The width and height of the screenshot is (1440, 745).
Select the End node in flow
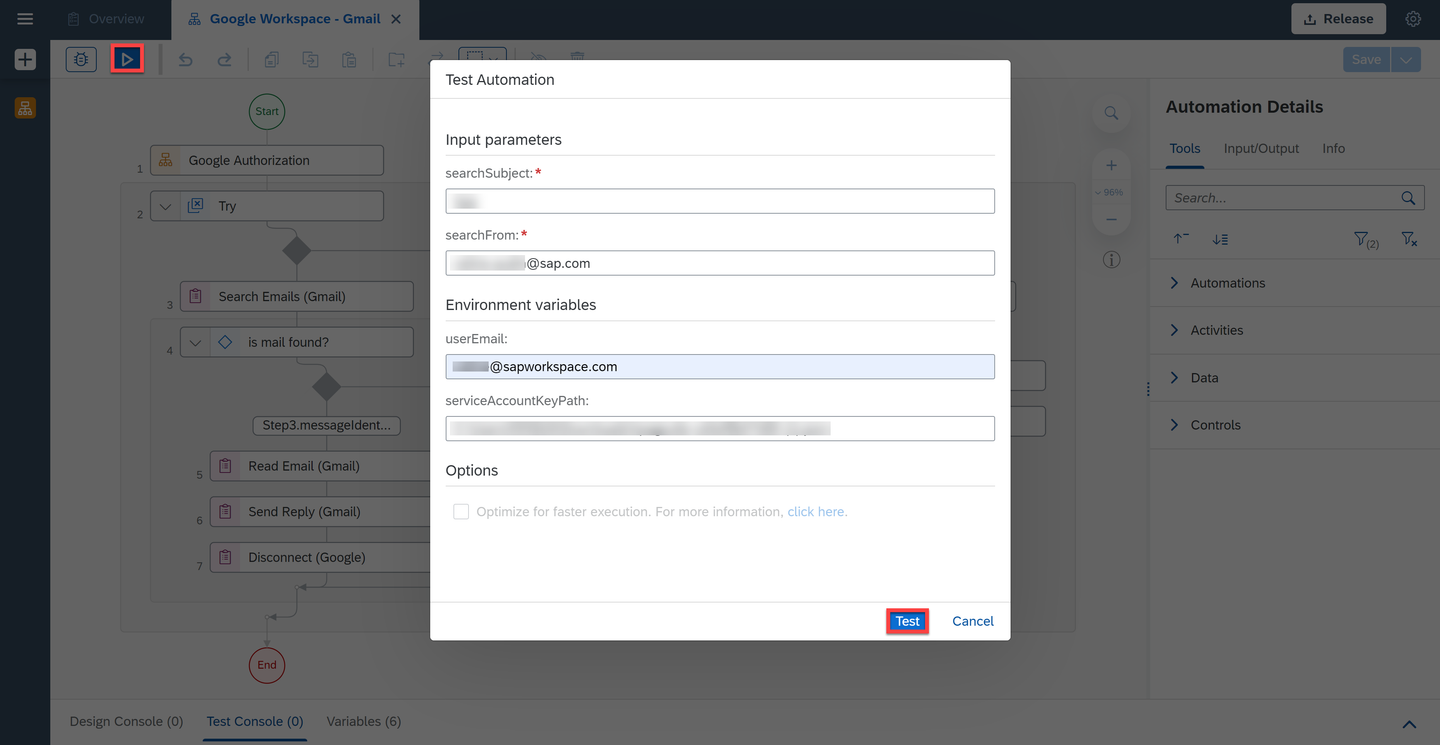(x=267, y=665)
